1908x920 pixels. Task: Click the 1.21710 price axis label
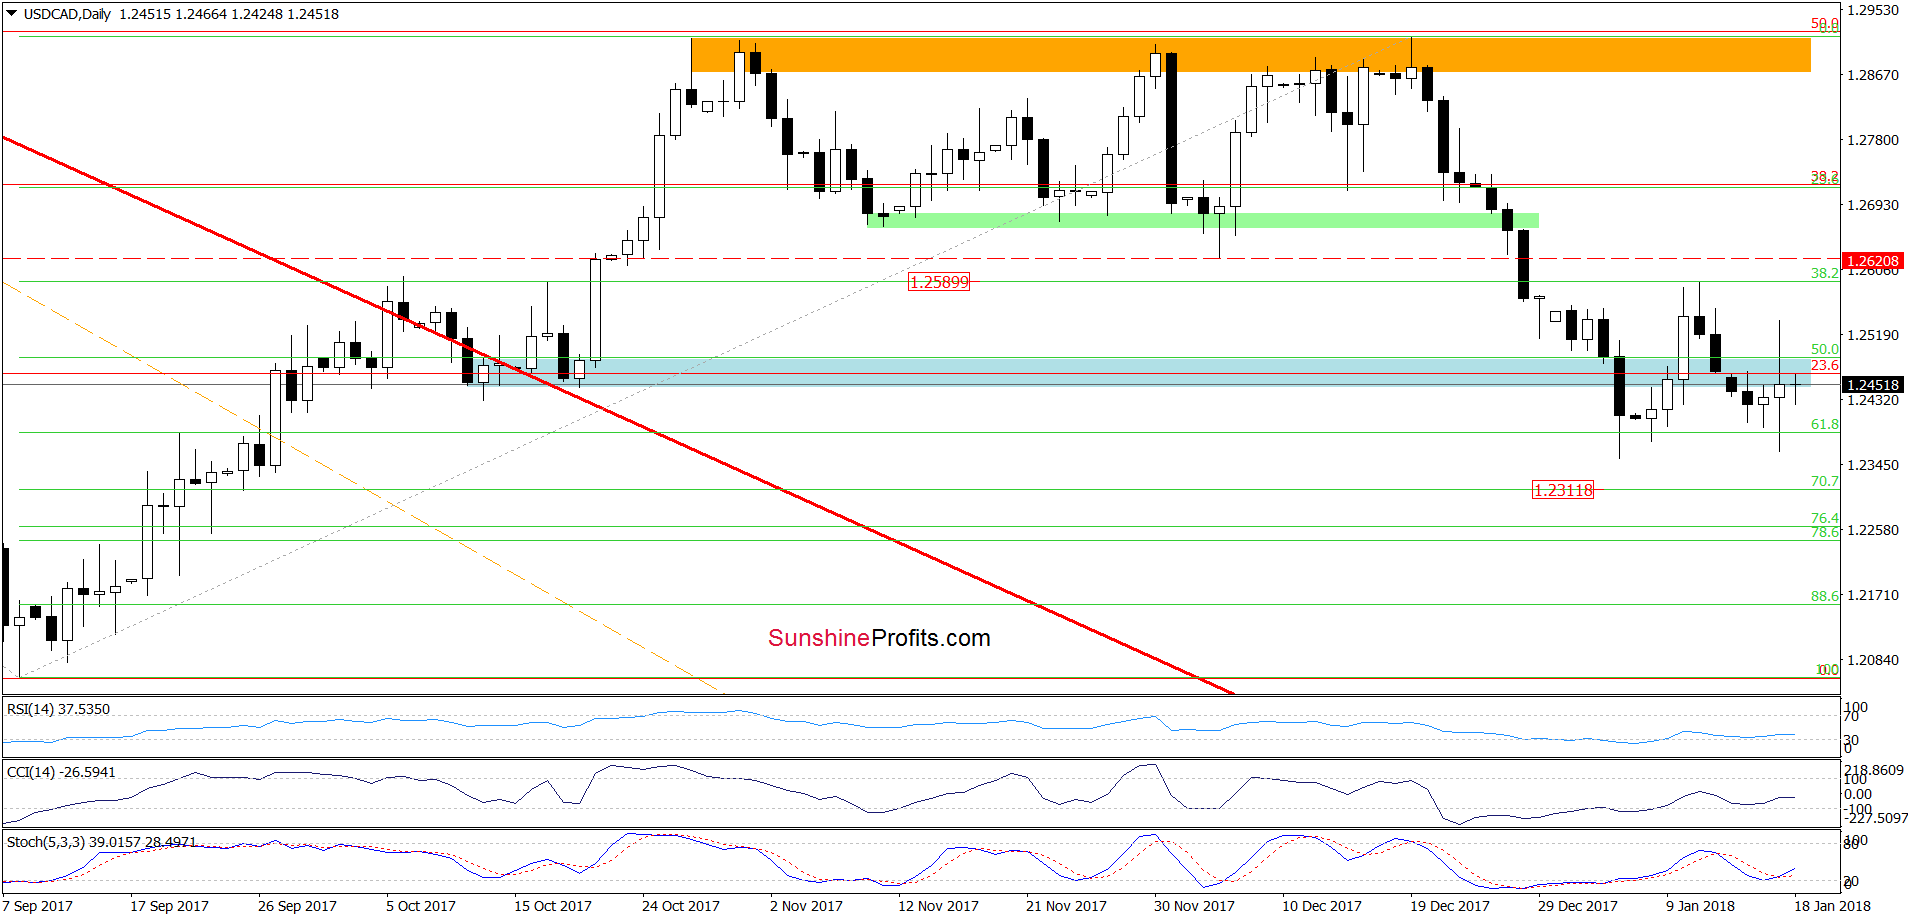1872,595
